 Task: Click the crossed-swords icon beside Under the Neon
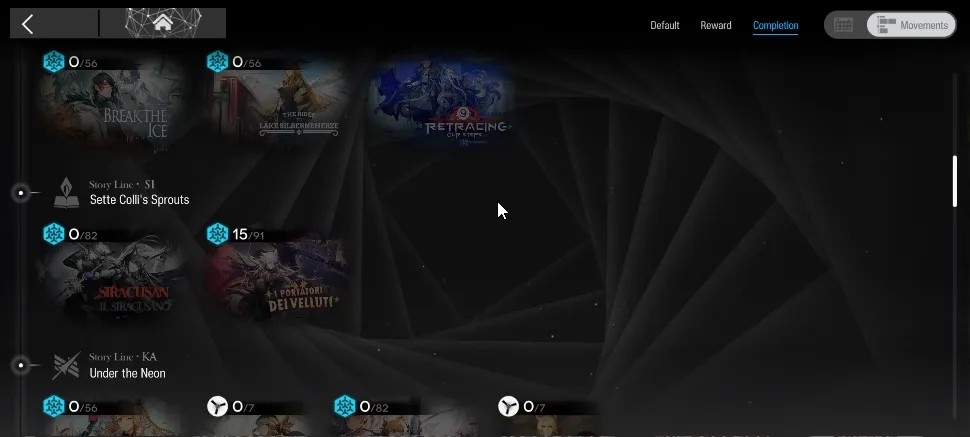(66, 365)
